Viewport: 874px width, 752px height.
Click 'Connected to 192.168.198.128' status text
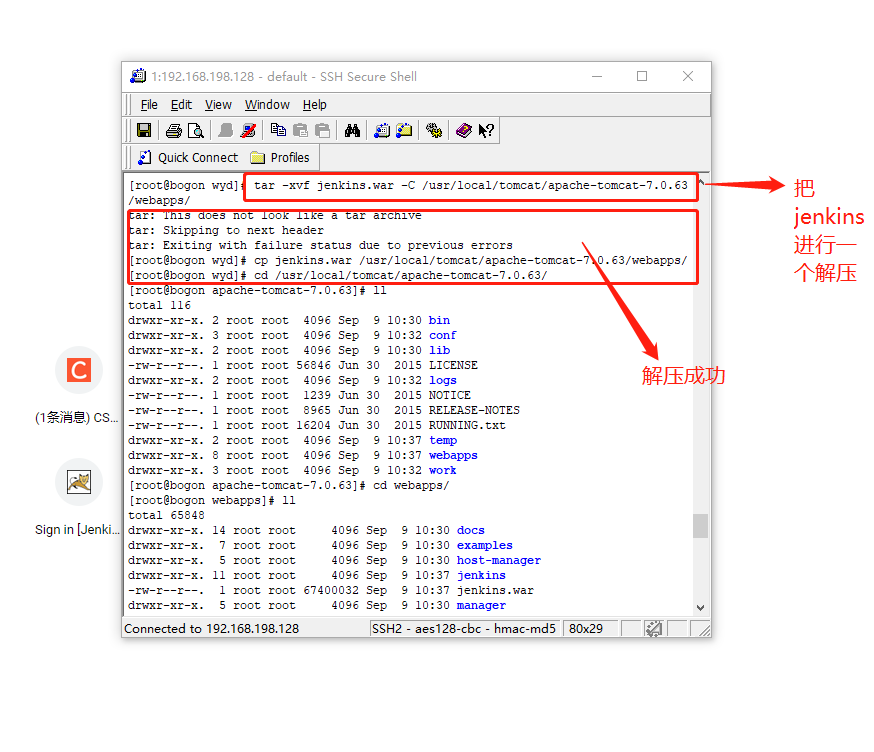212,629
